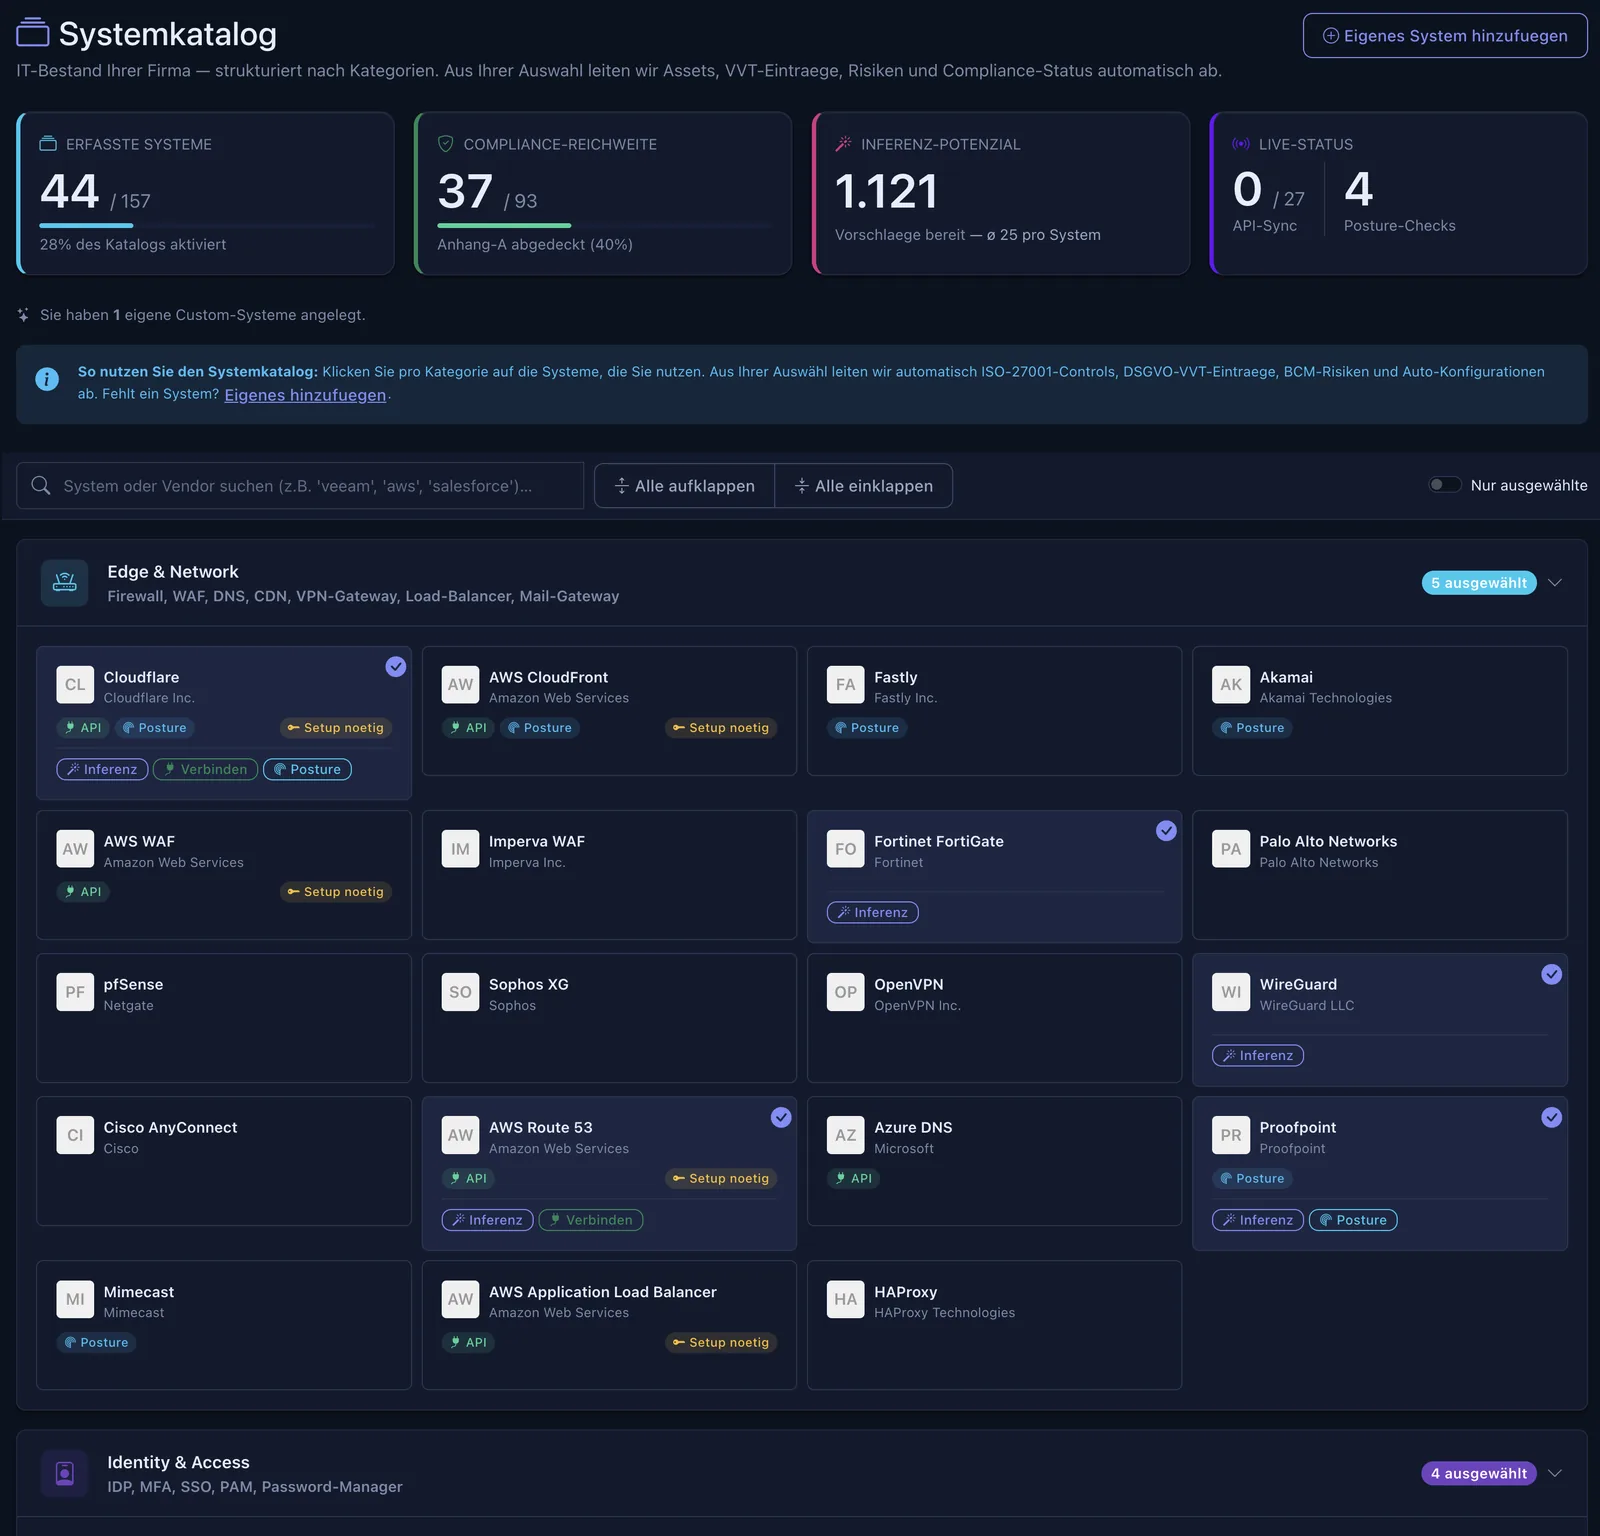
Task: Click the Inferenz button on Cloudflare card
Action: point(102,769)
